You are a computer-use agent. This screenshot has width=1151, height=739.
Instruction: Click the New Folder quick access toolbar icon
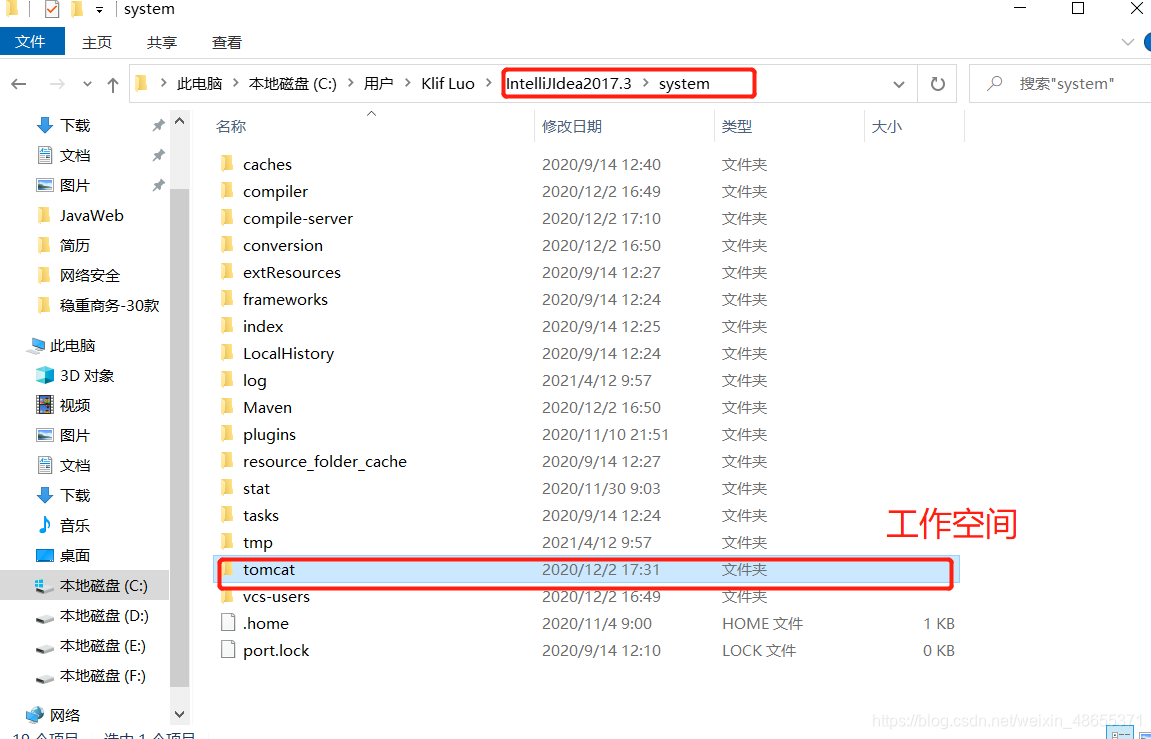[75, 9]
